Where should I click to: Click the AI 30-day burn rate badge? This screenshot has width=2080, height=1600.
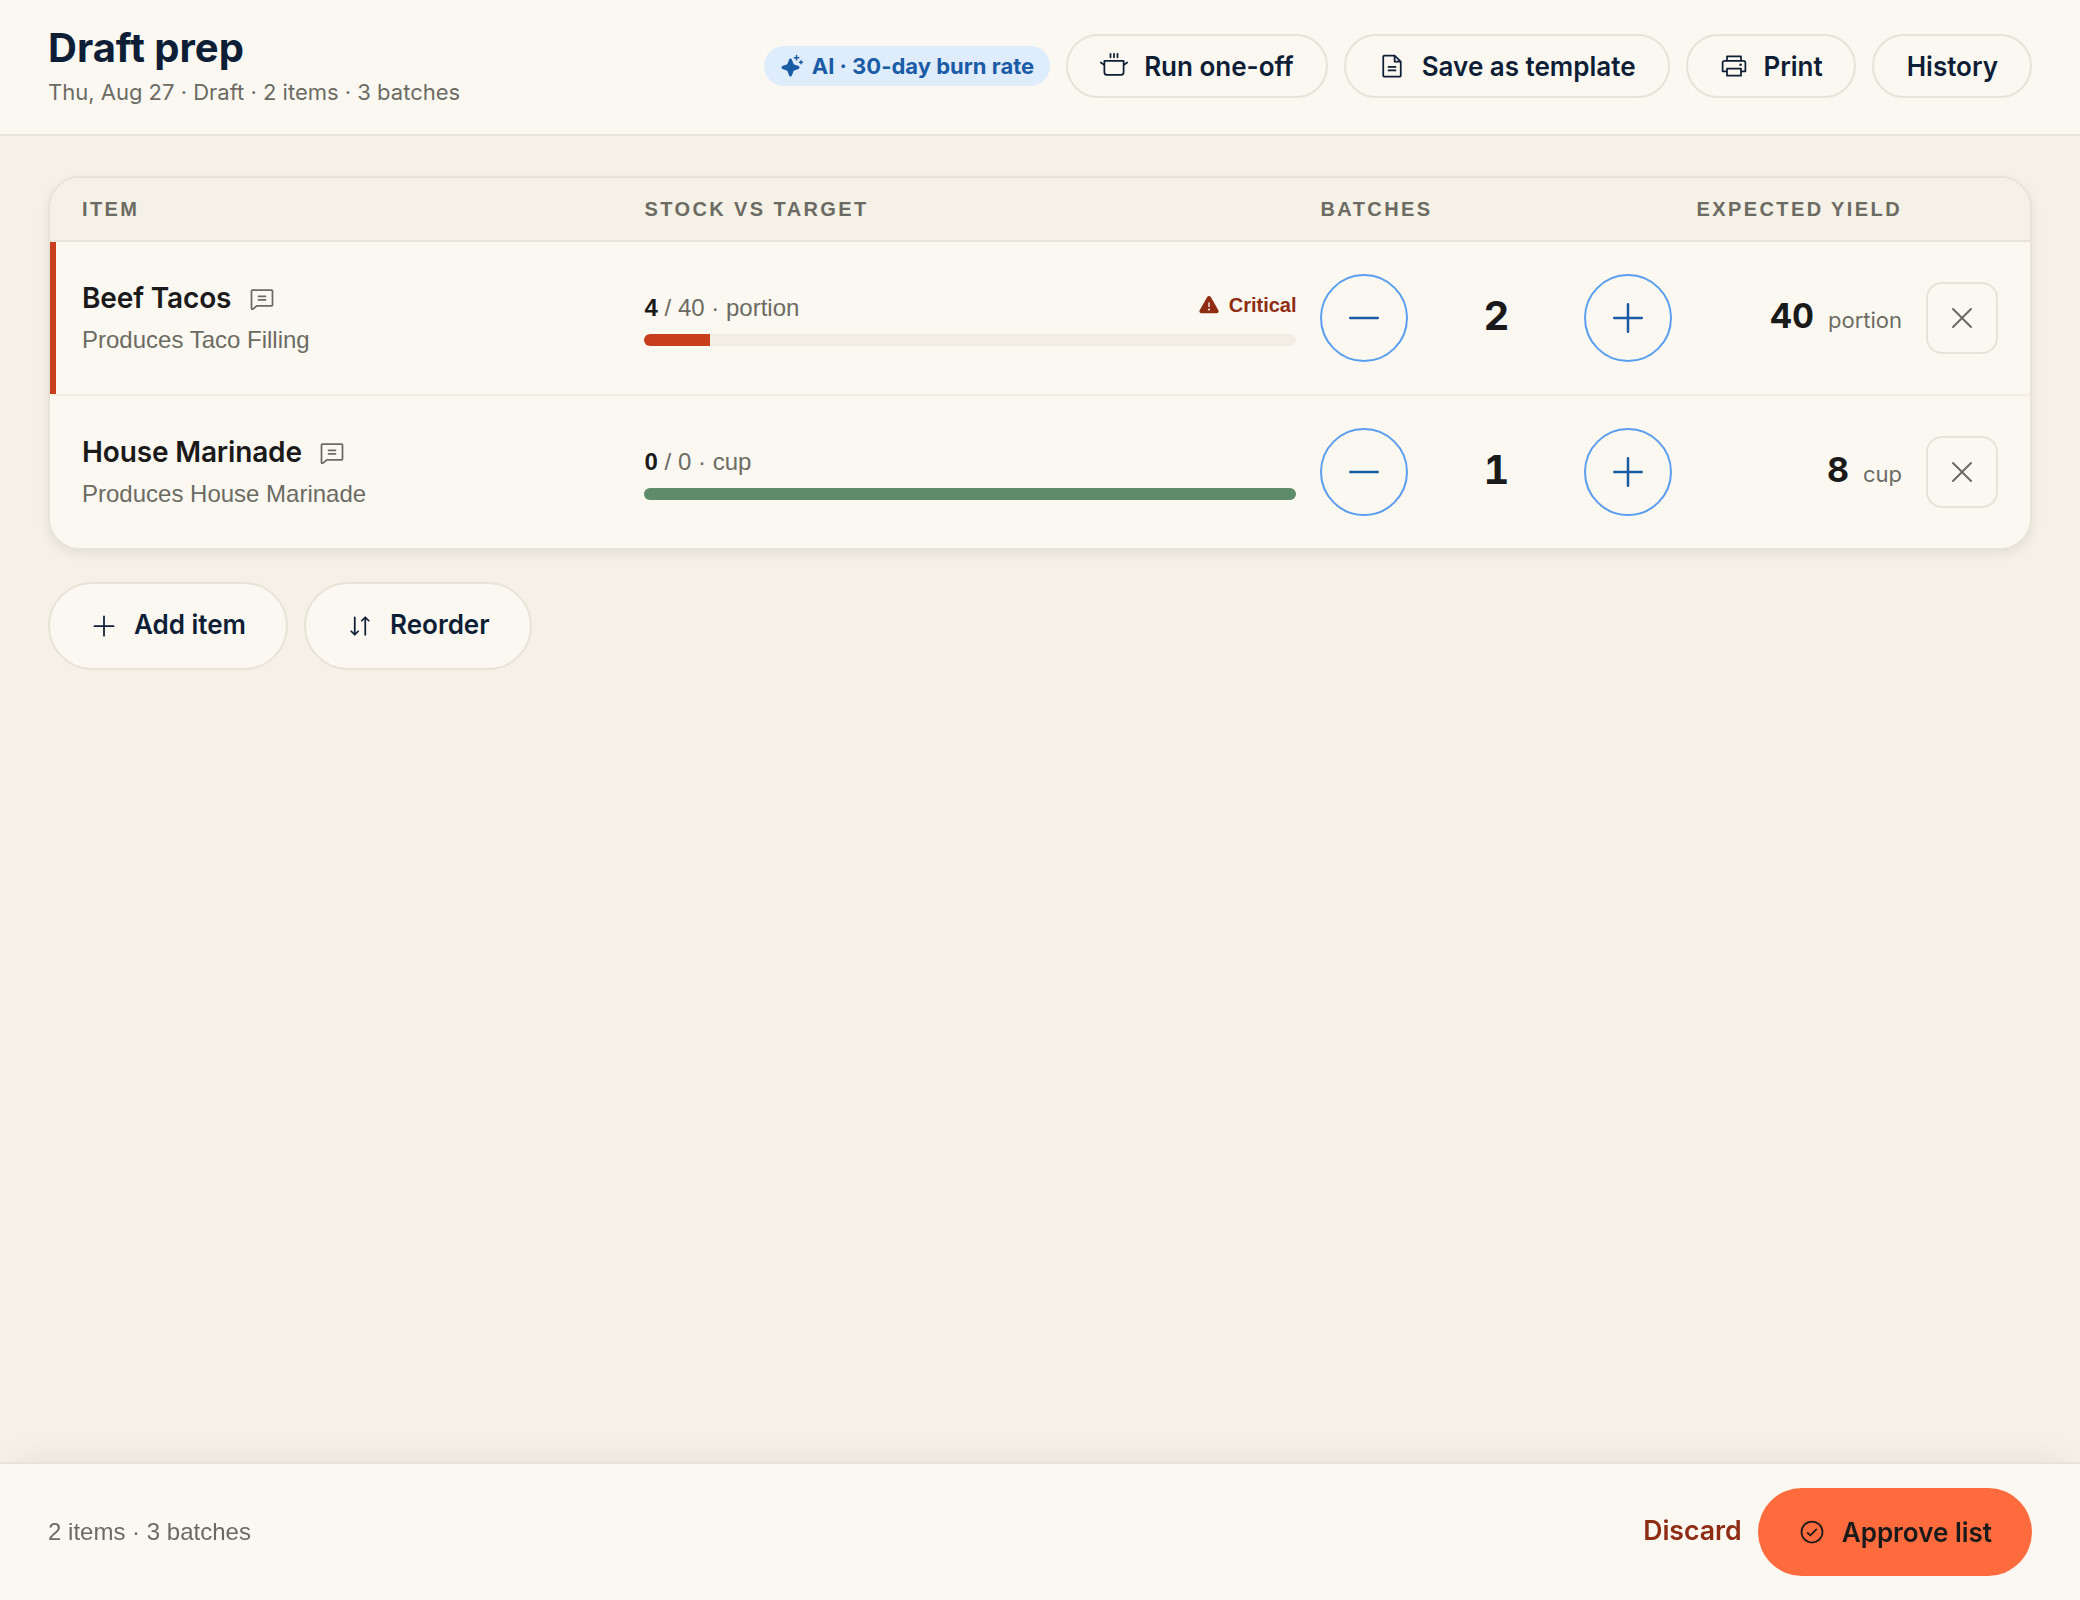(907, 66)
